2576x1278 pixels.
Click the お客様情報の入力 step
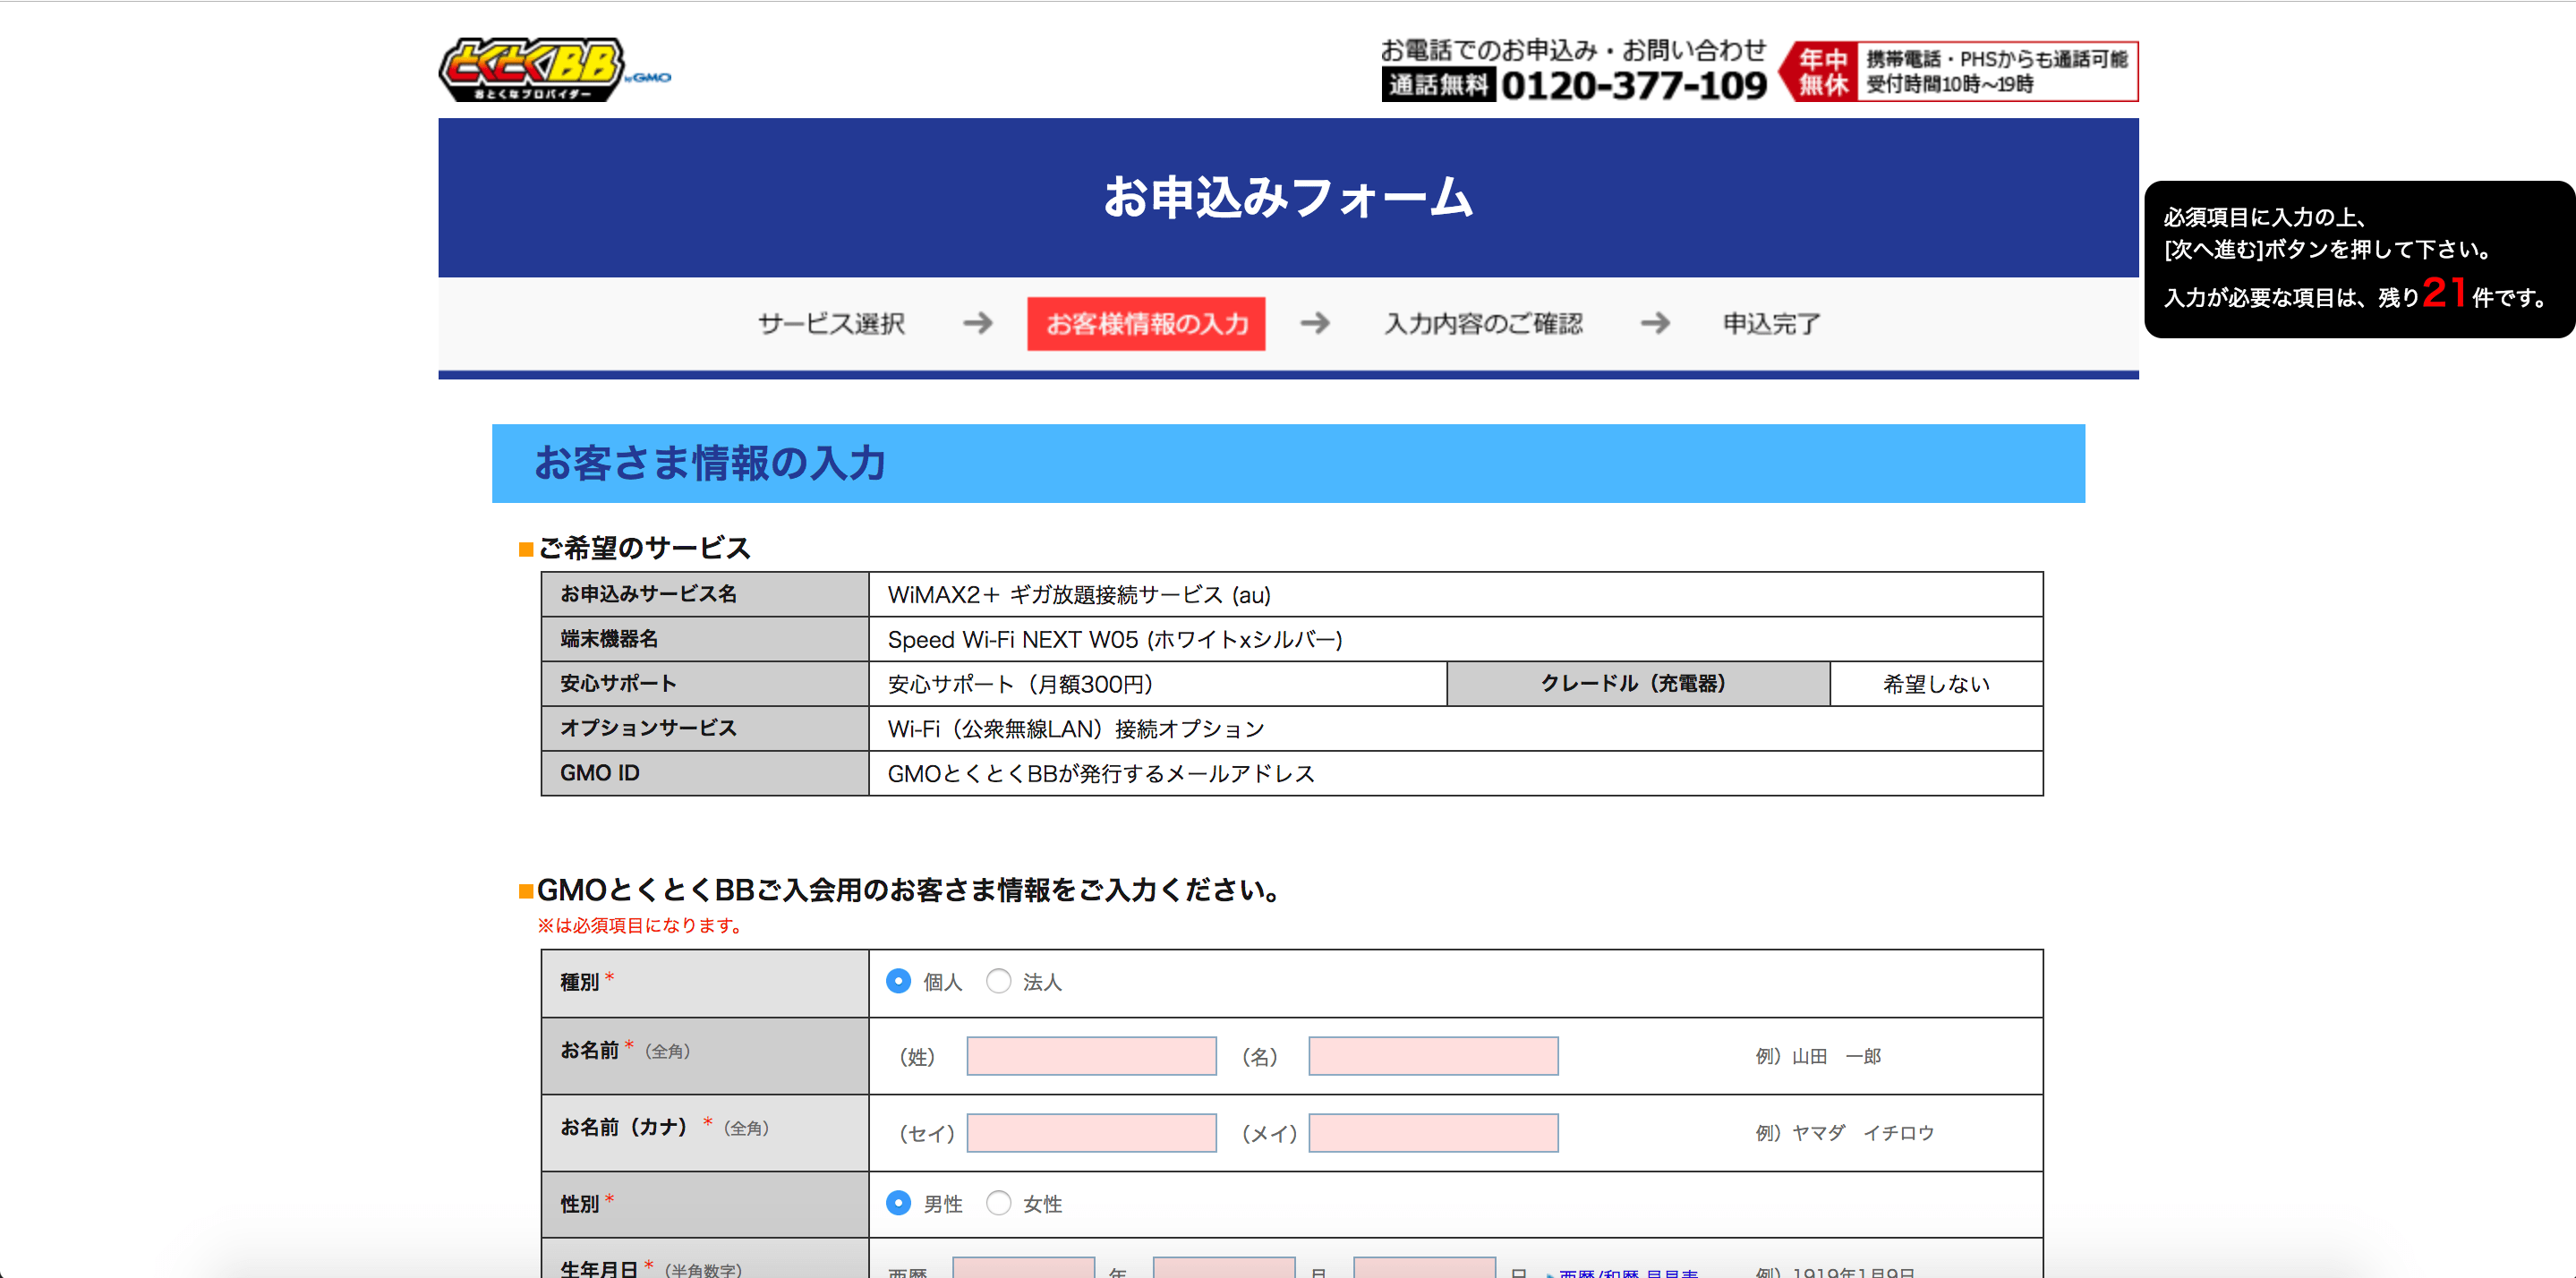[1146, 323]
